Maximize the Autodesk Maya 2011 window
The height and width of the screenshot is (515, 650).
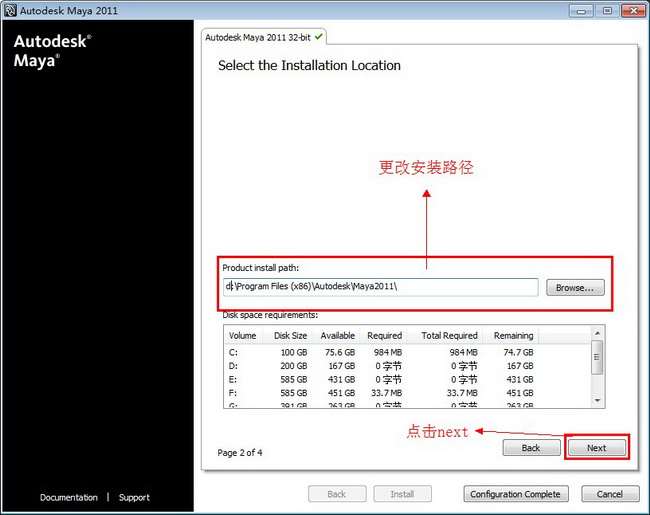(607, 10)
